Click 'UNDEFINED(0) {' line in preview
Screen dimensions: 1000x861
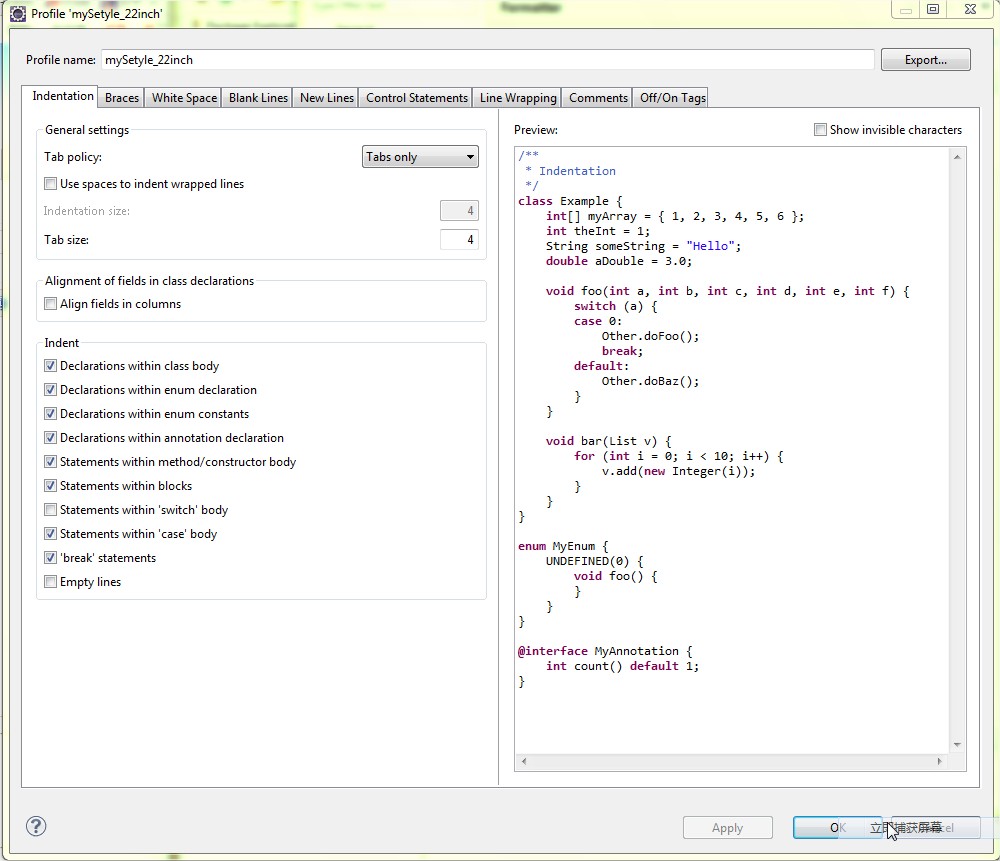point(594,561)
